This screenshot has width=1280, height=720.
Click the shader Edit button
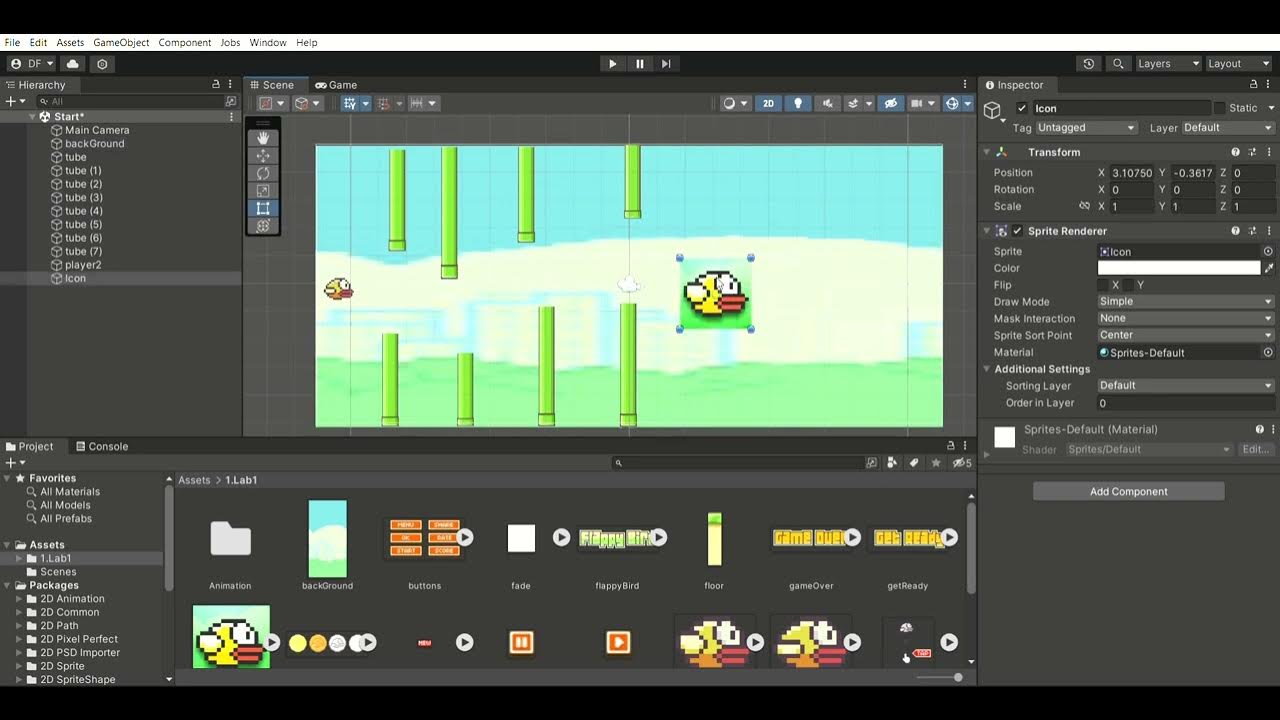[1256, 450]
